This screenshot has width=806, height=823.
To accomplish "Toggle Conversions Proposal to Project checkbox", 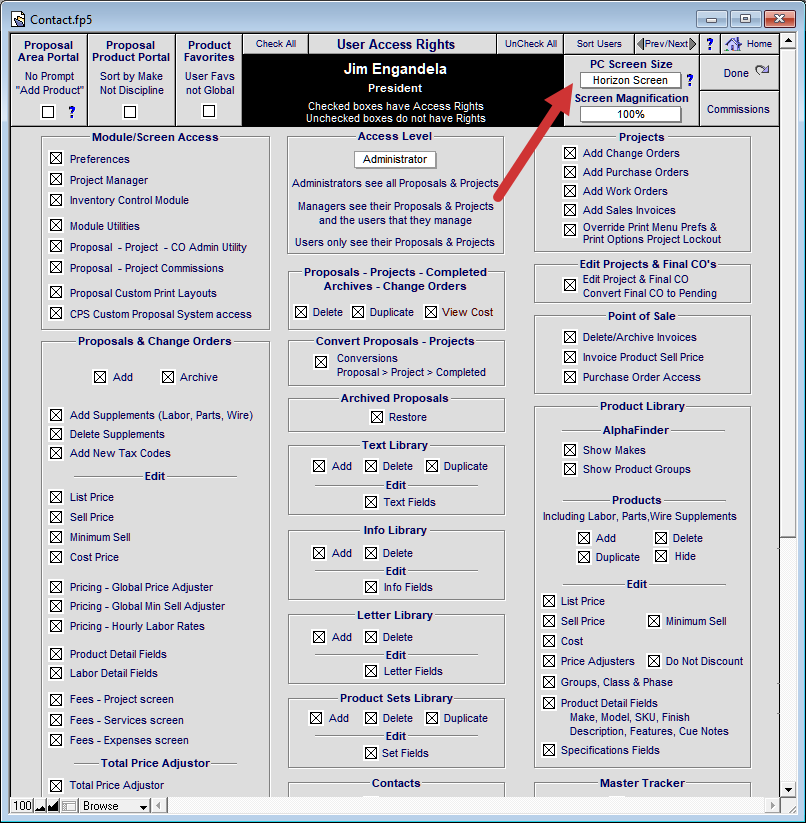I will click(321, 362).
